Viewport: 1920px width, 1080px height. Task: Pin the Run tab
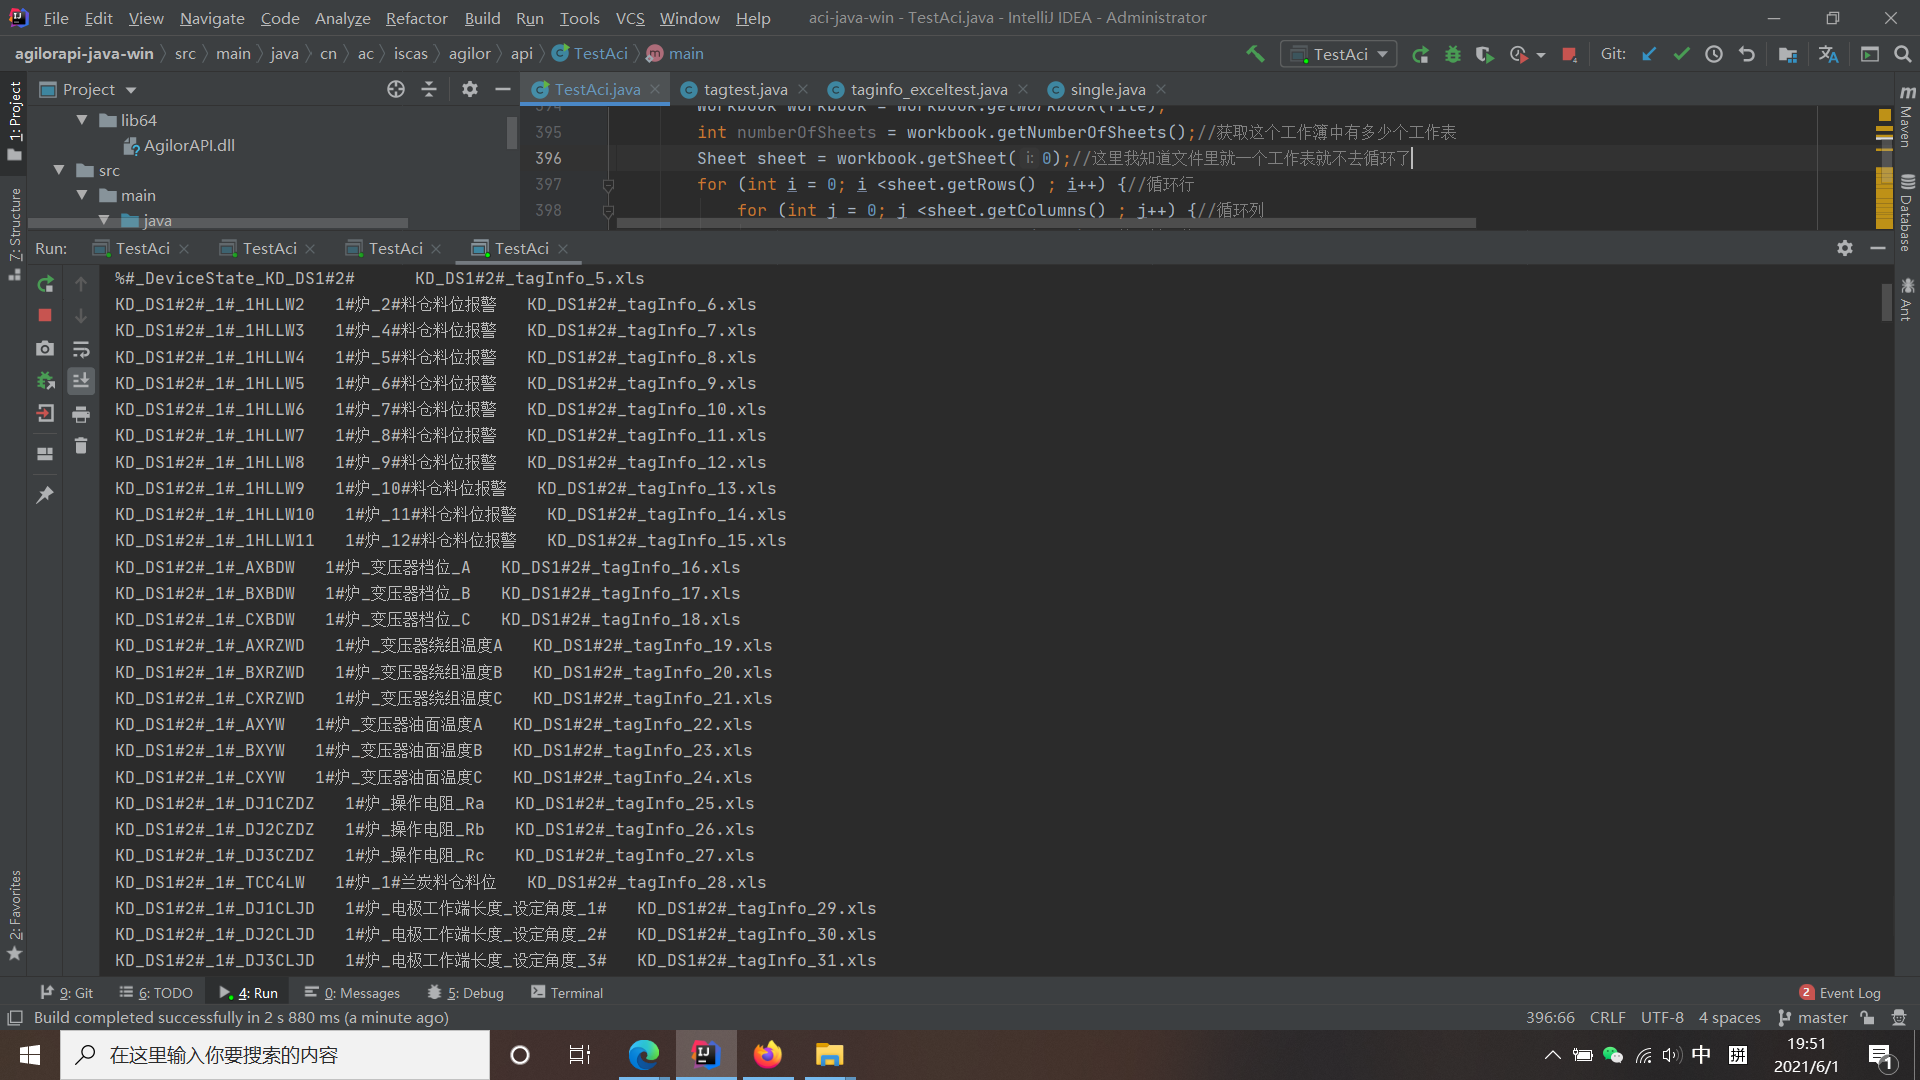pyautogui.click(x=44, y=493)
